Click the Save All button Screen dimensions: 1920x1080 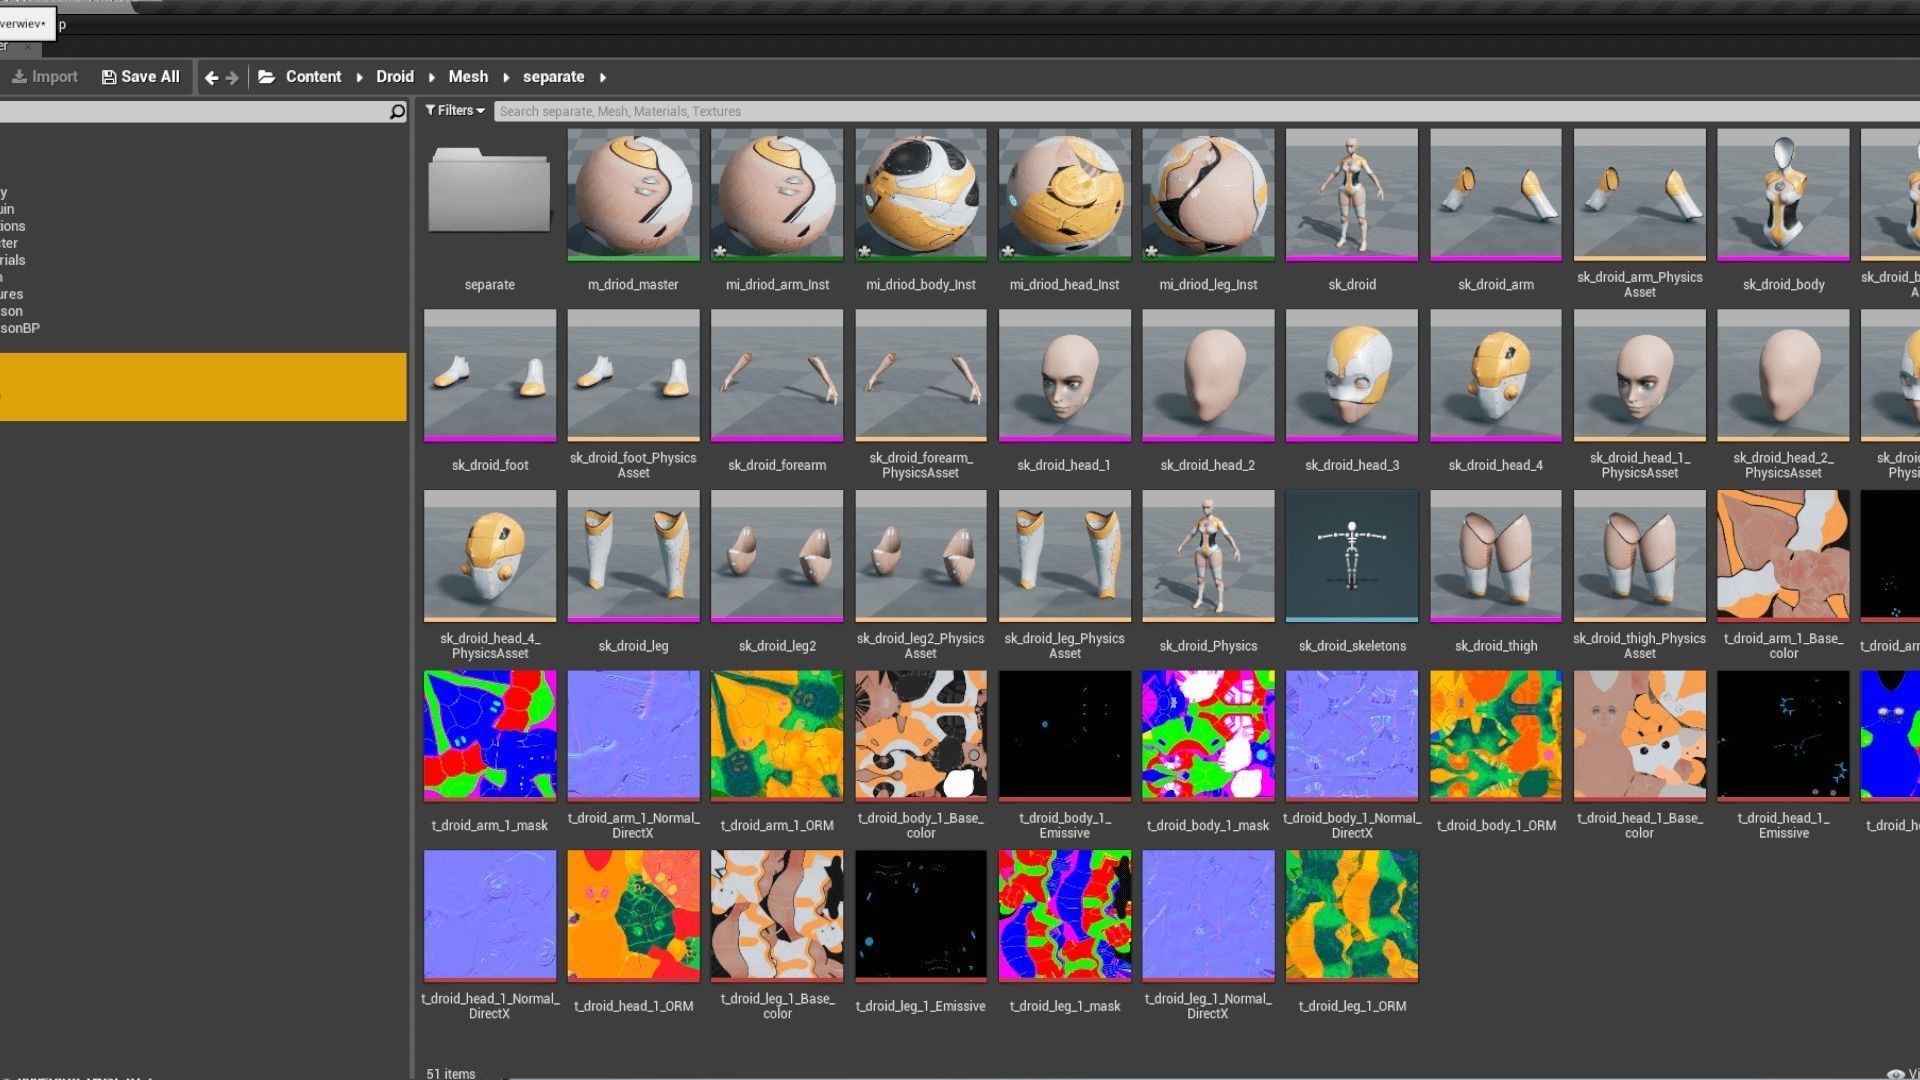point(141,77)
